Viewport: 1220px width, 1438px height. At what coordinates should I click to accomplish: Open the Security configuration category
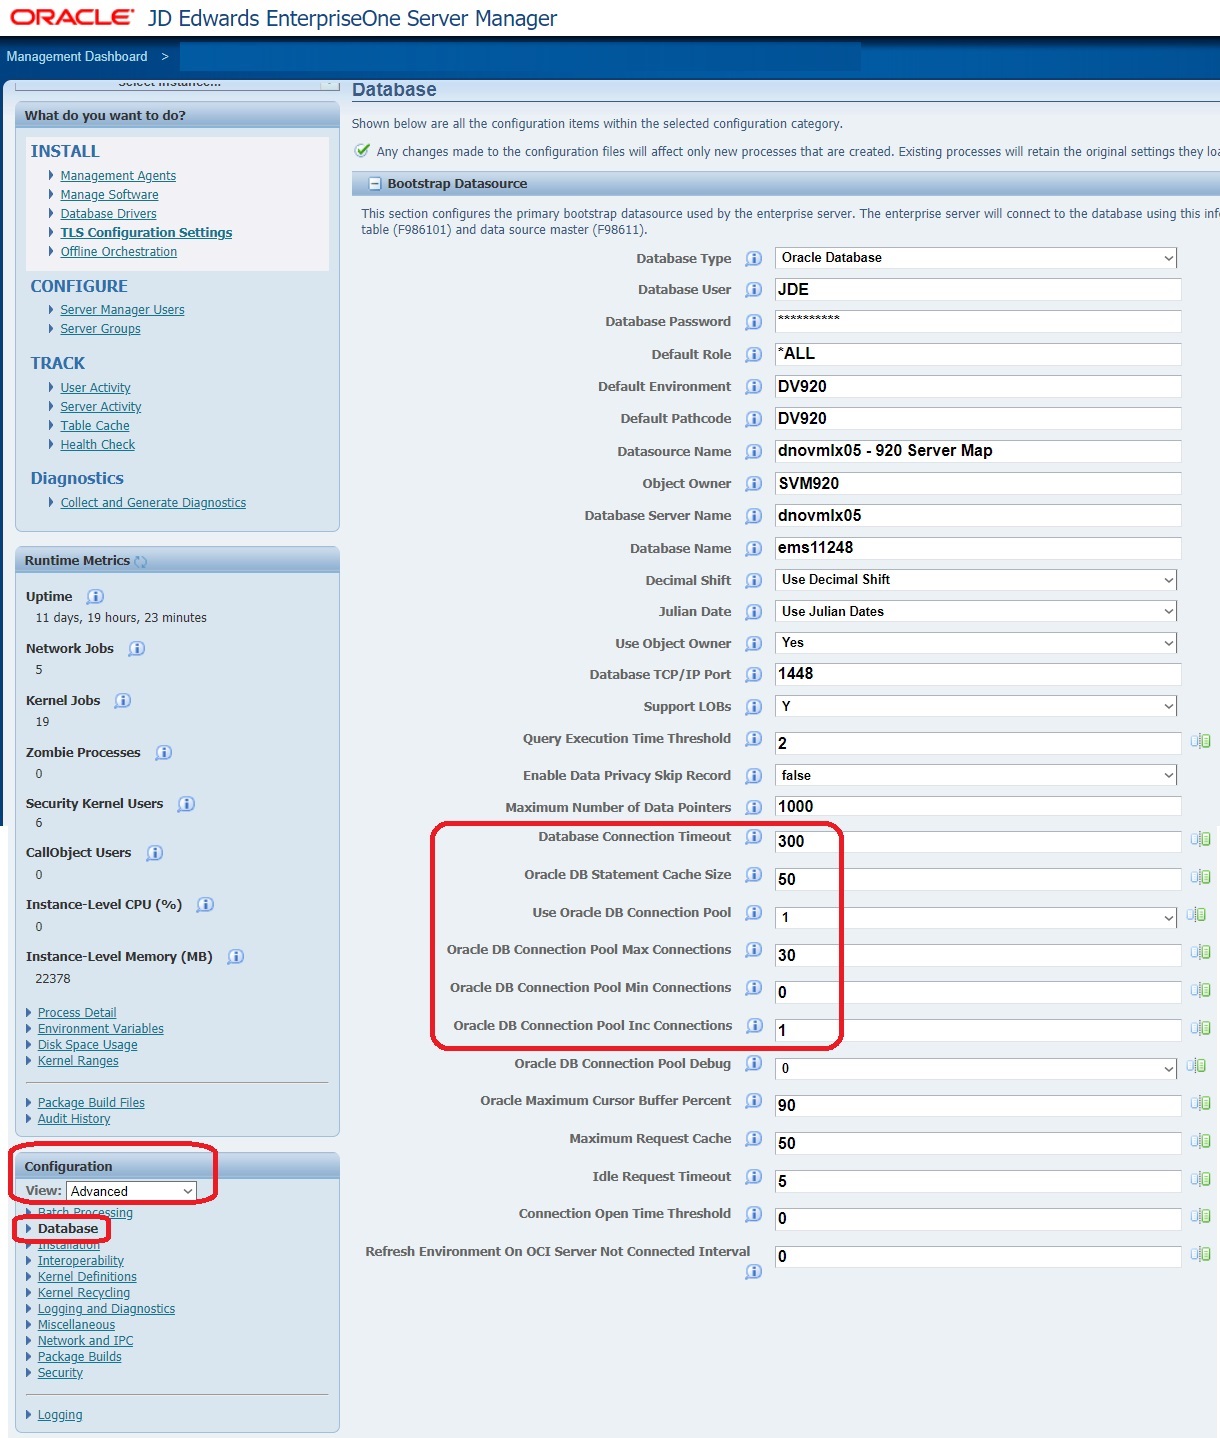pyautogui.click(x=60, y=1373)
